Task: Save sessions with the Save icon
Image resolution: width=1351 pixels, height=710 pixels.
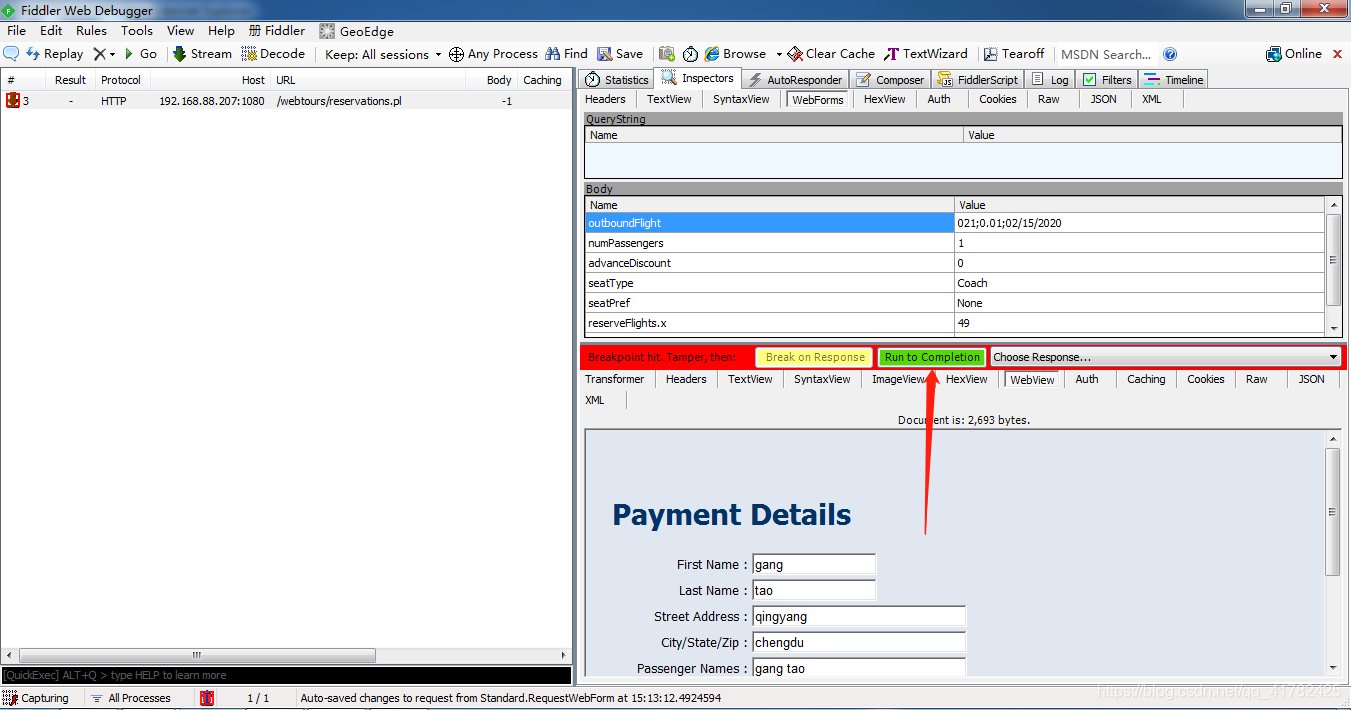Action: 620,54
